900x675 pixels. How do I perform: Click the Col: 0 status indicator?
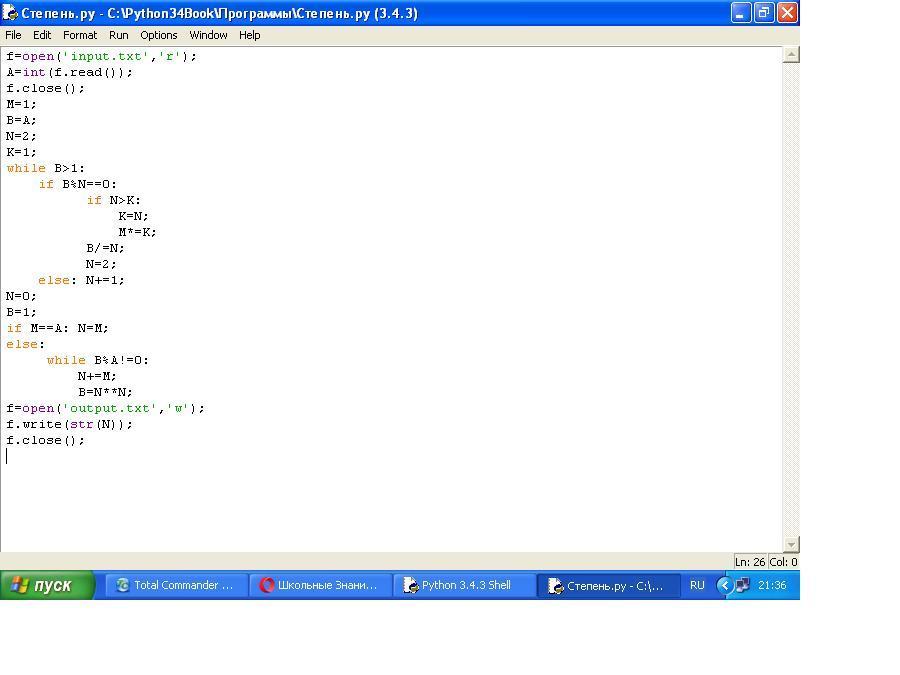pyautogui.click(x=783, y=562)
